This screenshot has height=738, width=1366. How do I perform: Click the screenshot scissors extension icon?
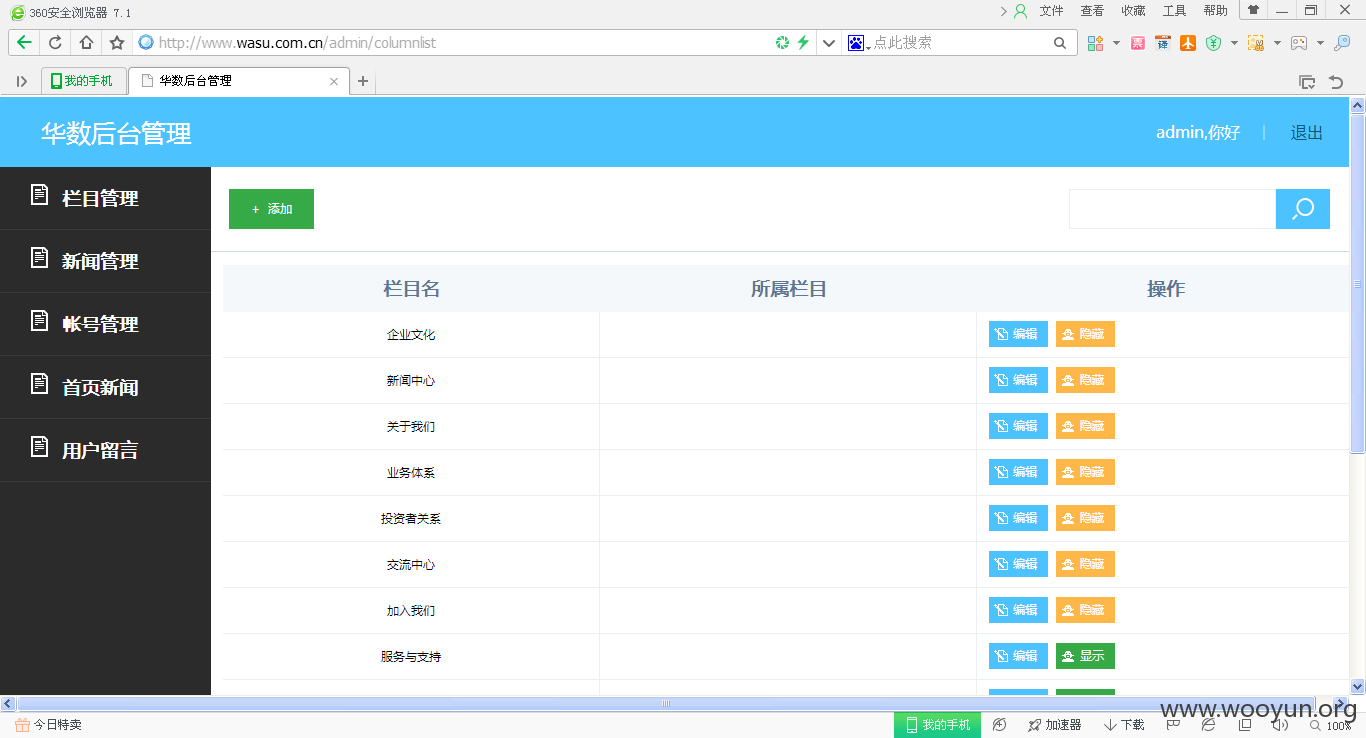pos(1256,43)
